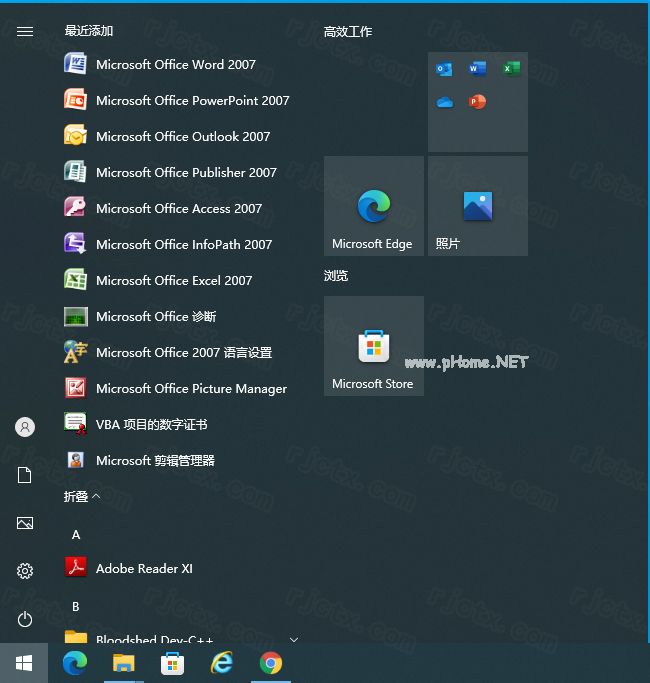
Task: Click the VBA 项目的数字证书 icon
Action: [75, 424]
